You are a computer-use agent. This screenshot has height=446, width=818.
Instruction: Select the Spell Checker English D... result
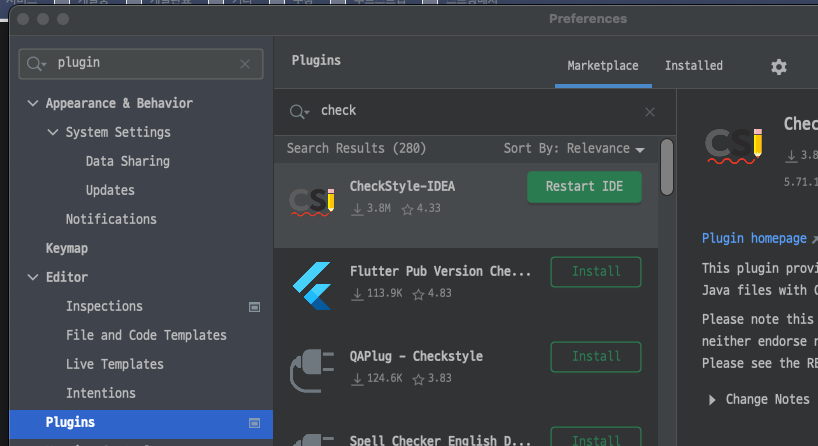(440, 440)
